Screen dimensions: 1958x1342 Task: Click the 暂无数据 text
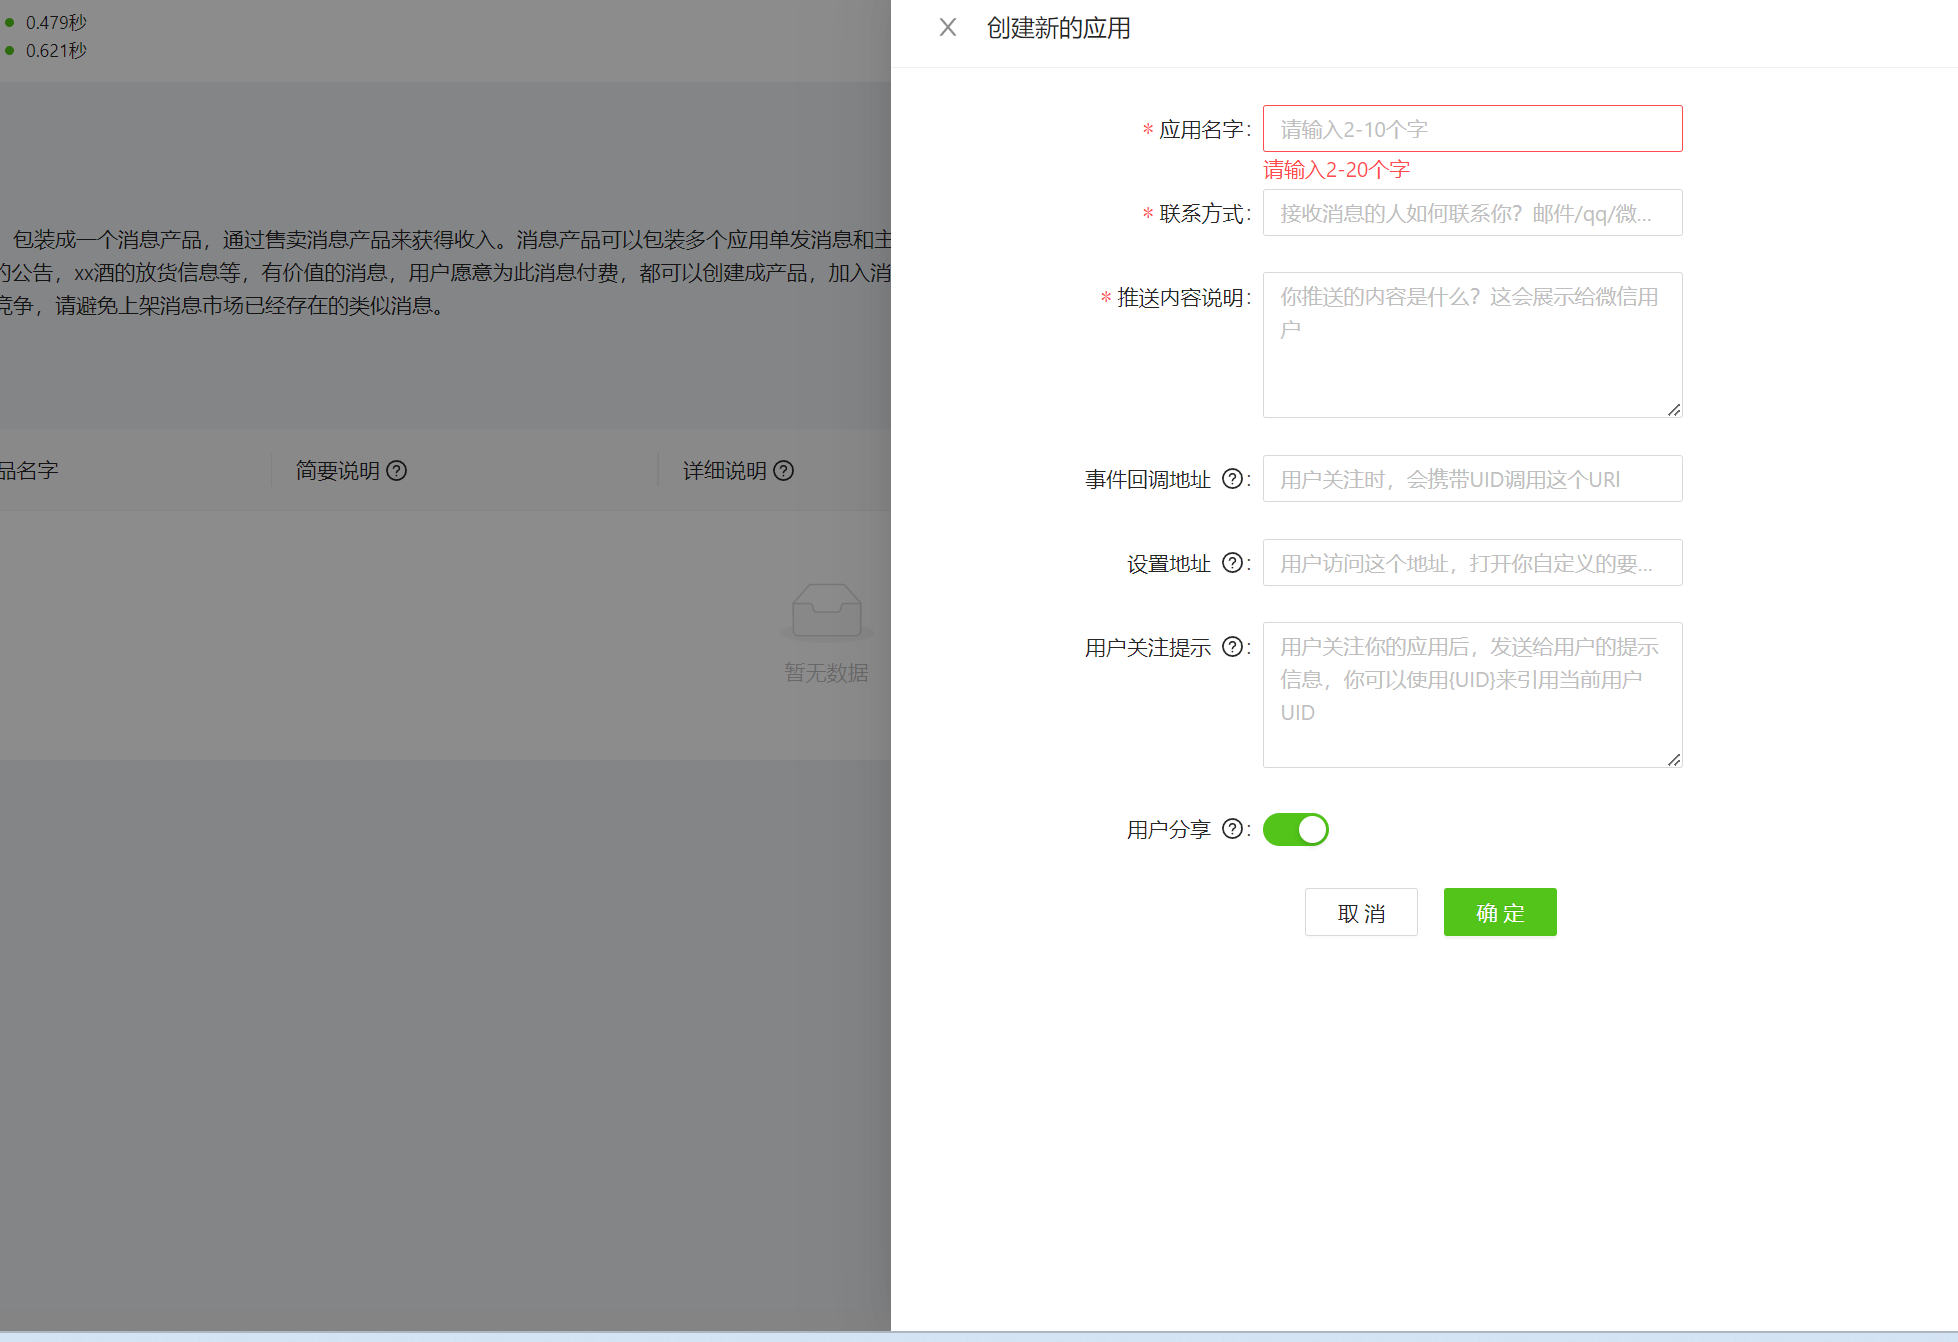826,672
